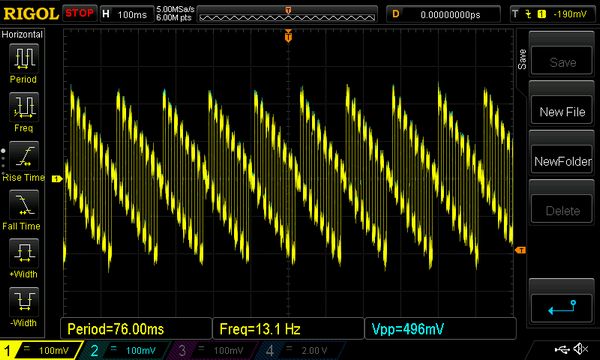The width and height of the screenshot is (600, 360).
Task: Click the H 100ms timebase readout
Action: coord(126,14)
